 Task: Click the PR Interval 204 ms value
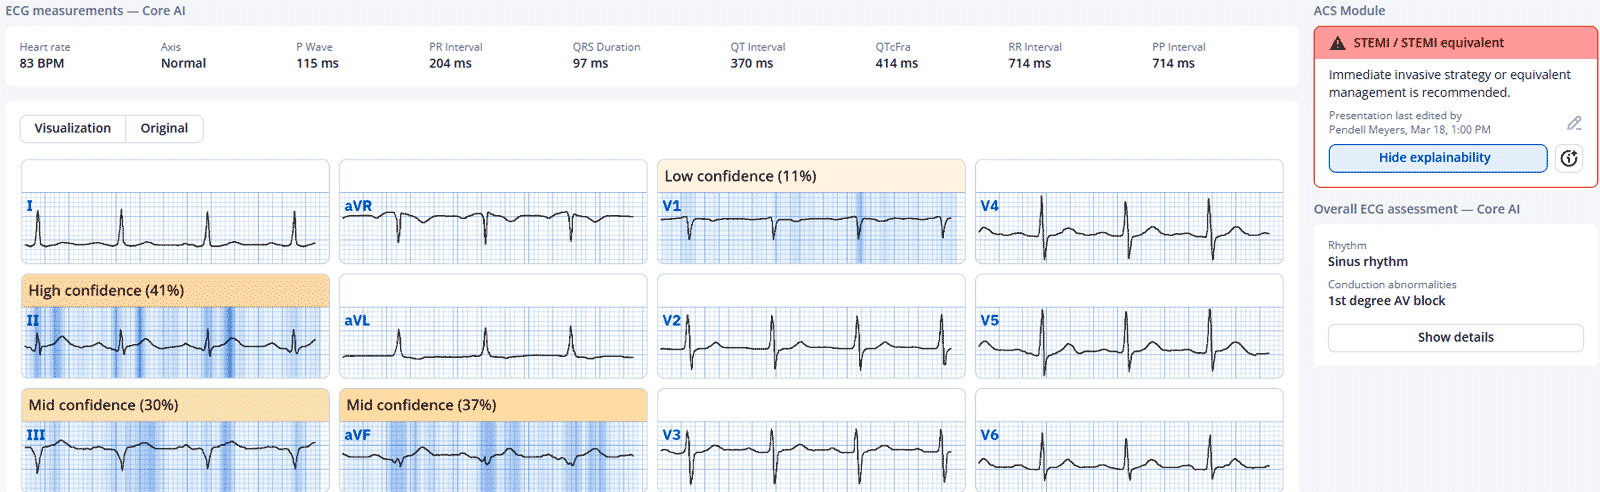(x=450, y=63)
